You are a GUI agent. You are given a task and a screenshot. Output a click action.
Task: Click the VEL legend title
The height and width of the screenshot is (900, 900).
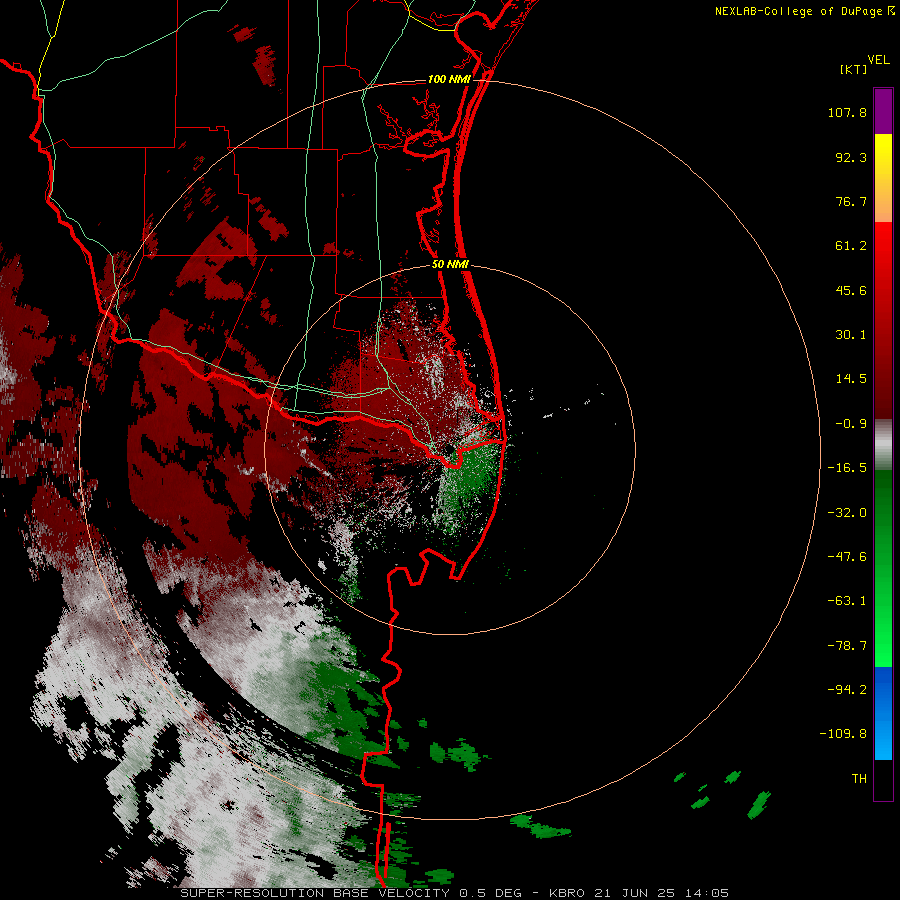pos(878,60)
